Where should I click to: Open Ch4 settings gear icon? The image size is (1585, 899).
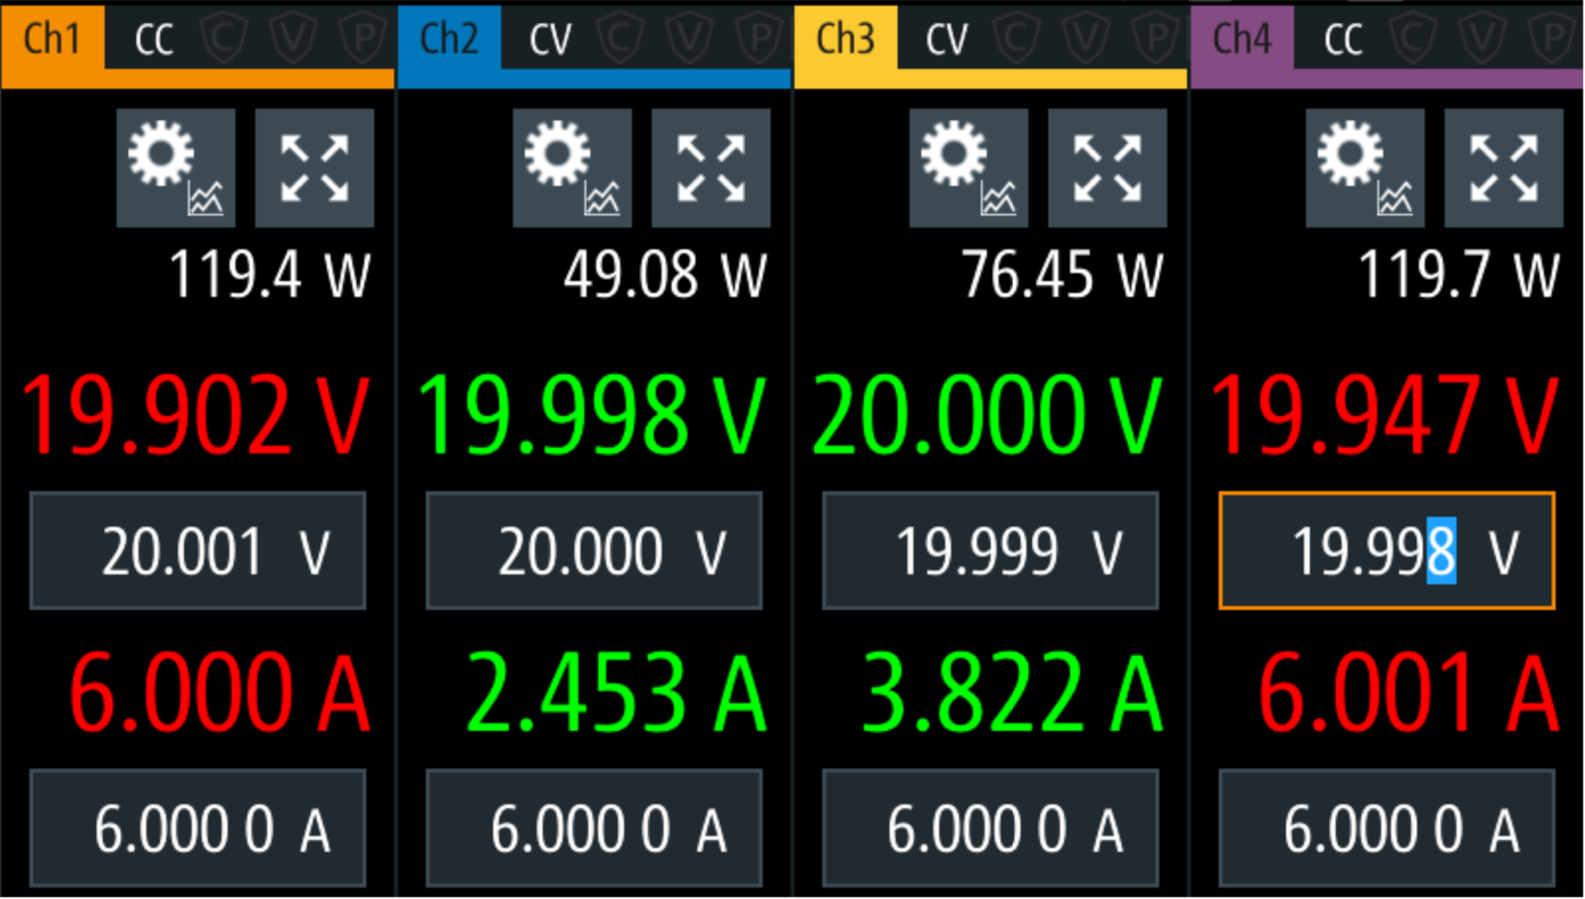[x=1365, y=168]
